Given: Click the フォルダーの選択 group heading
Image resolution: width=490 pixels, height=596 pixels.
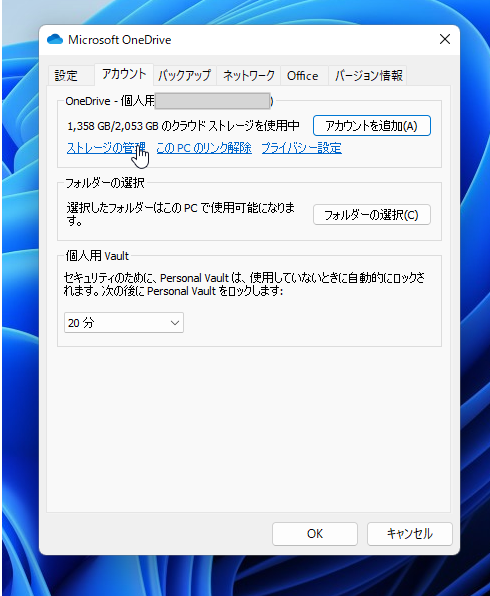Looking at the screenshot, I should (105, 183).
